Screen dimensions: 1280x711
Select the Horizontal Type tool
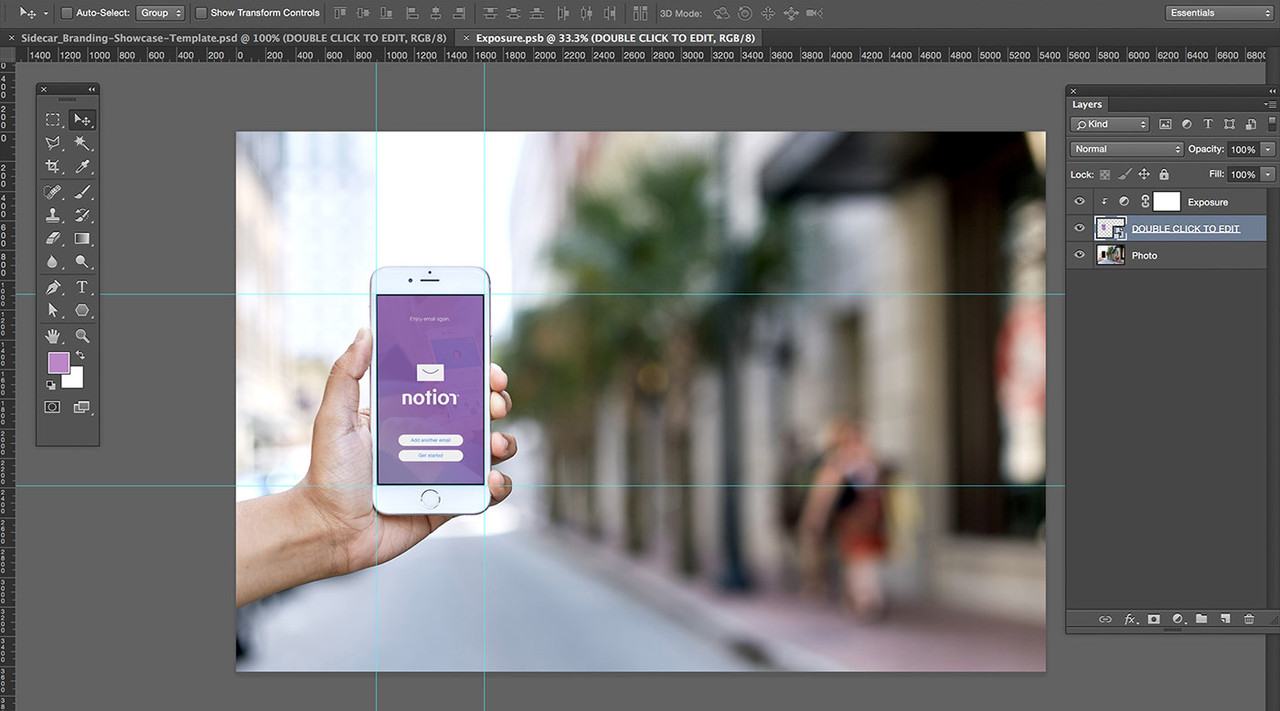(x=83, y=288)
